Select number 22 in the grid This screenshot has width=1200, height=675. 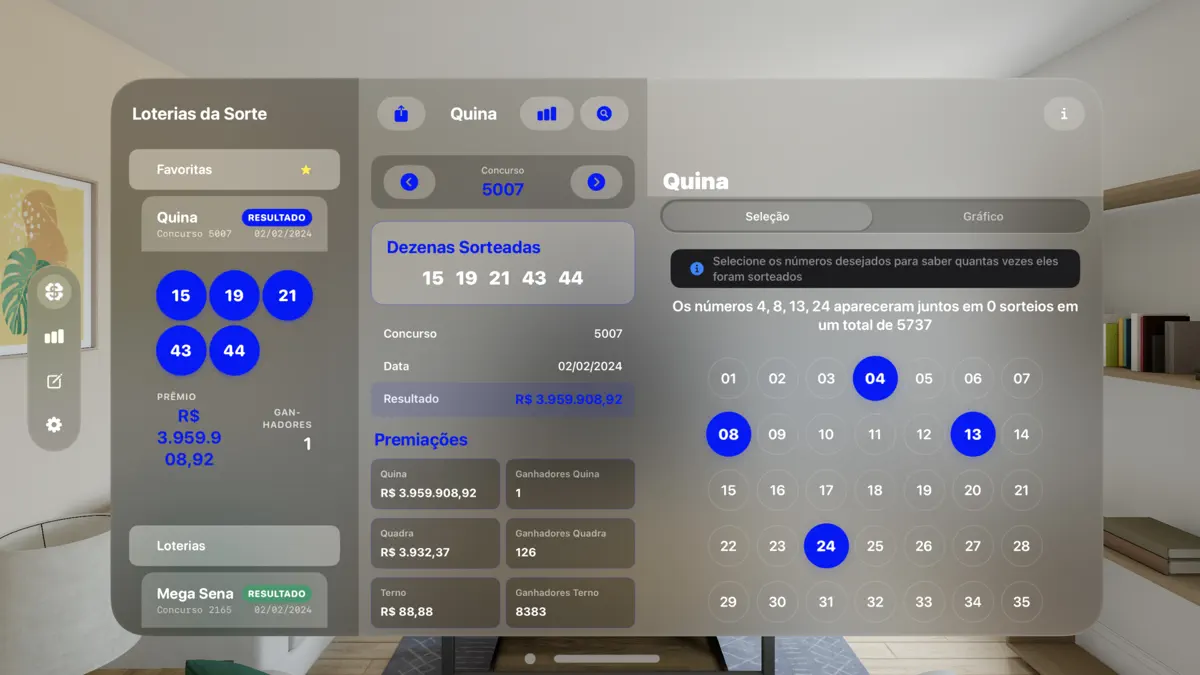tap(728, 546)
